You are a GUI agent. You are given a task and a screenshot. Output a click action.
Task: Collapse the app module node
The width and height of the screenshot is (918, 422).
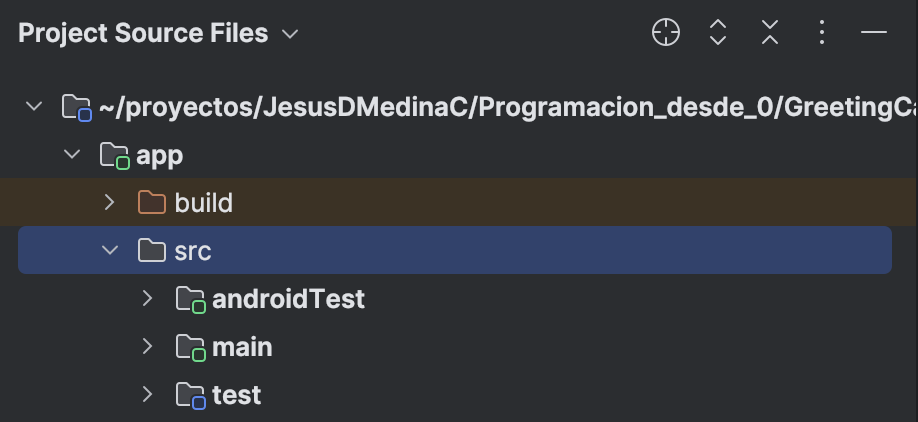click(72, 155)
